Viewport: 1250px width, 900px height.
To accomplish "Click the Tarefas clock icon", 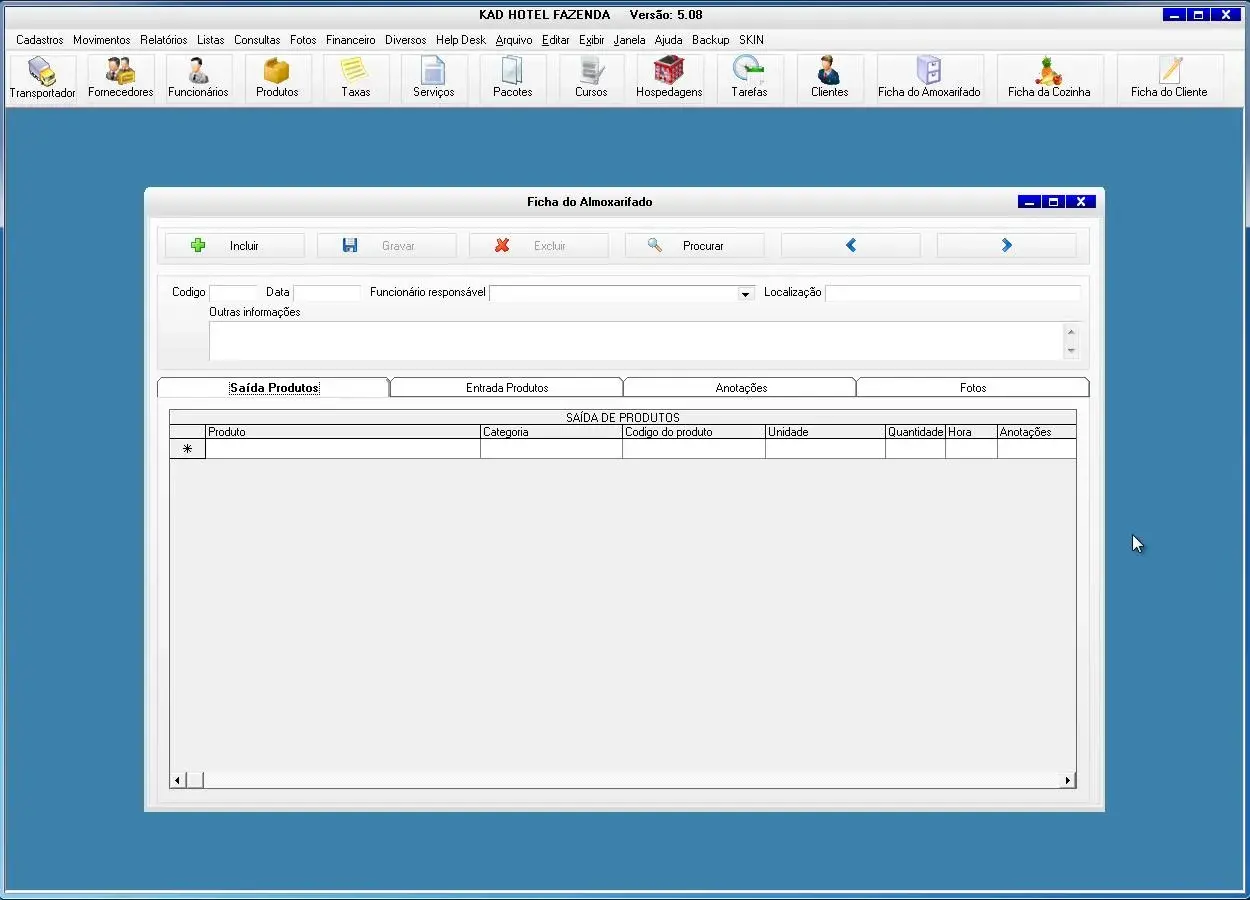I will pos(749,78).
